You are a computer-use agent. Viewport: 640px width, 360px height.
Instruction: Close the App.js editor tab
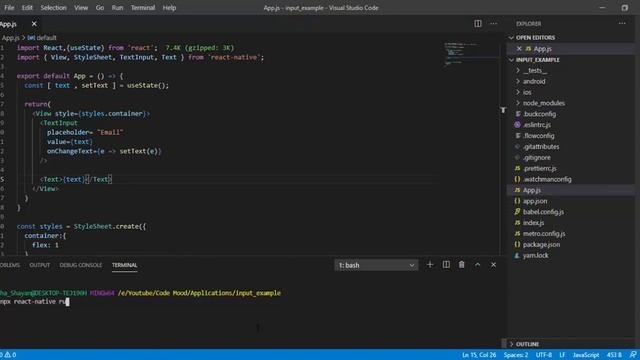pyautogui.click(x=34, y=24)
